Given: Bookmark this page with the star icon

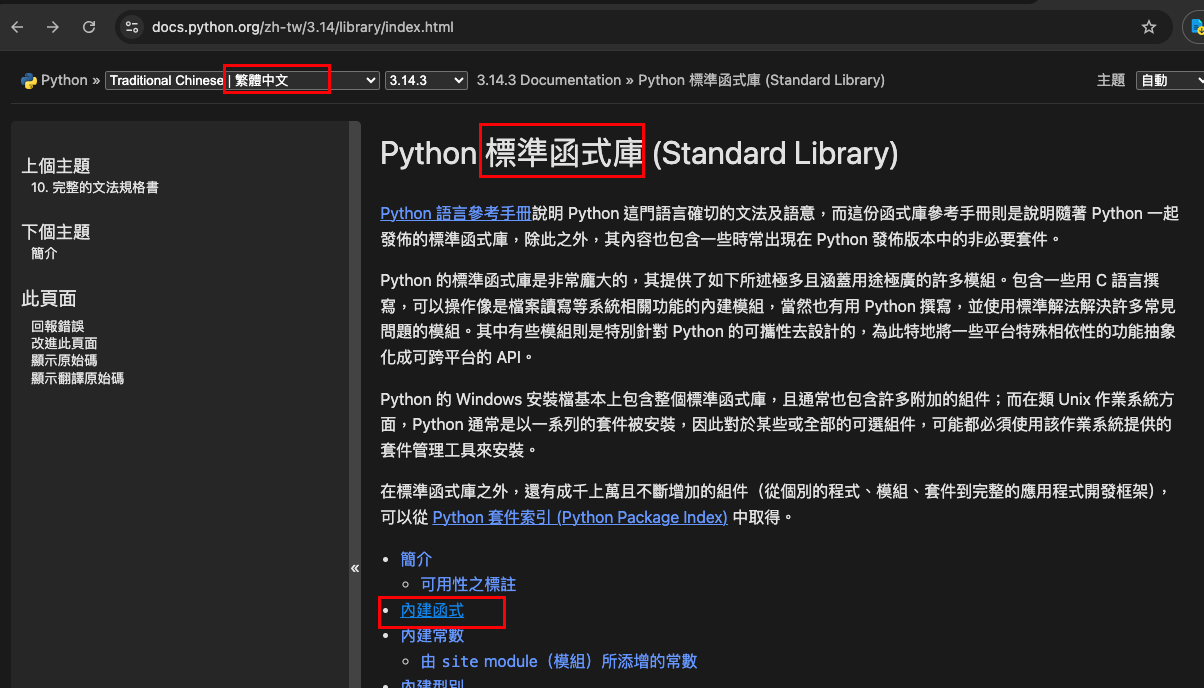Looking at the screenshot, I should (x=1149, y=27).
